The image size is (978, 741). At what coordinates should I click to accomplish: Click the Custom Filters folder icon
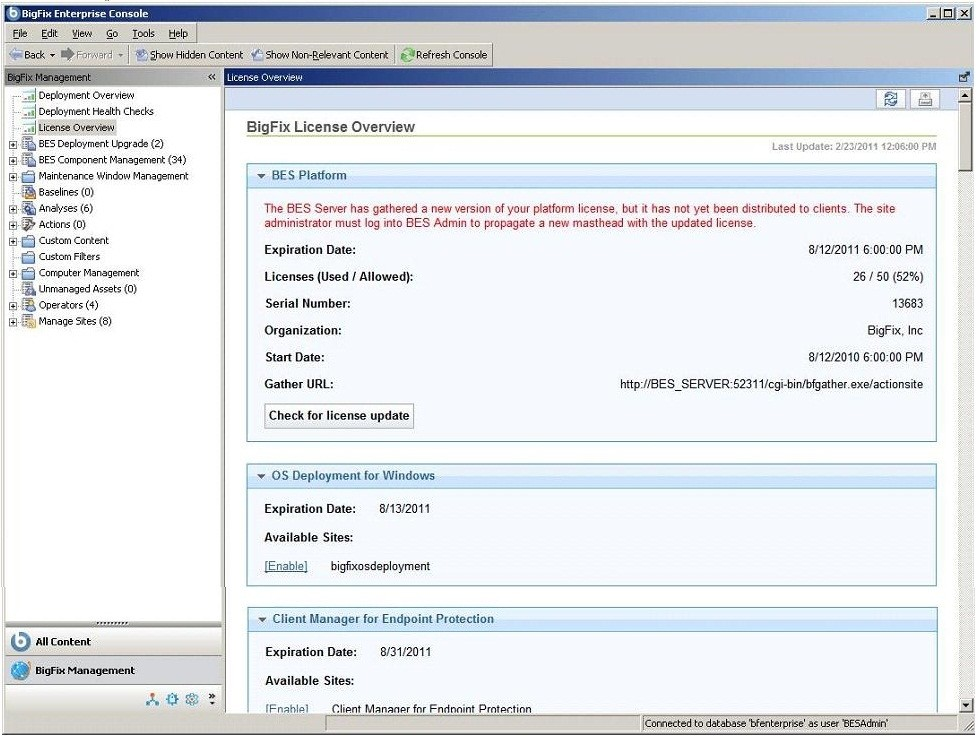tap(29, 257)
